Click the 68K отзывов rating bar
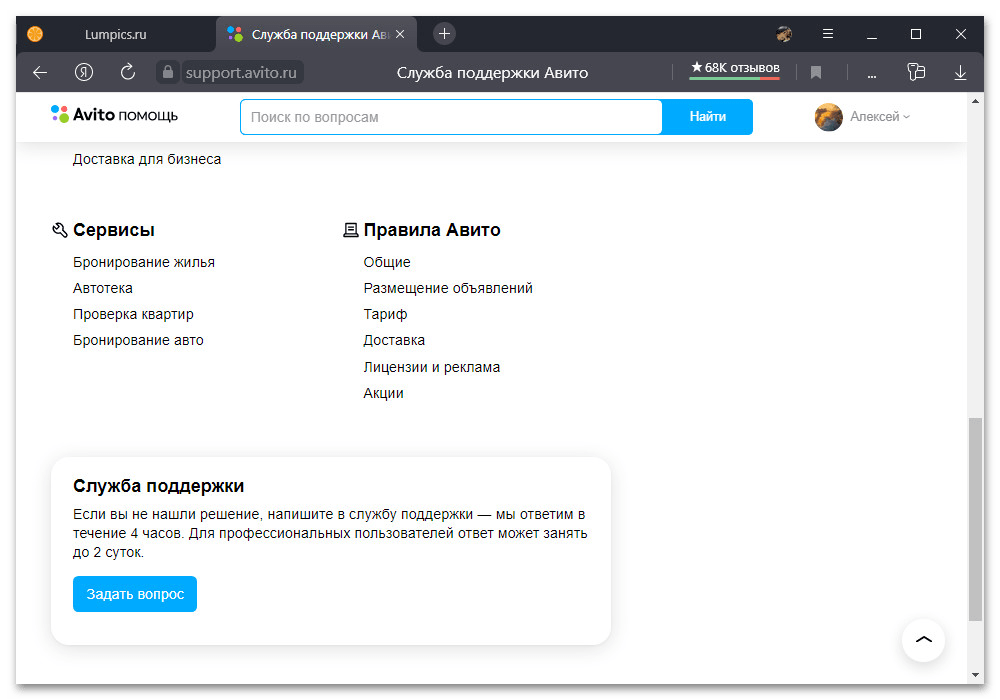This screenshot has height=700, width=1000. point(734,69)
